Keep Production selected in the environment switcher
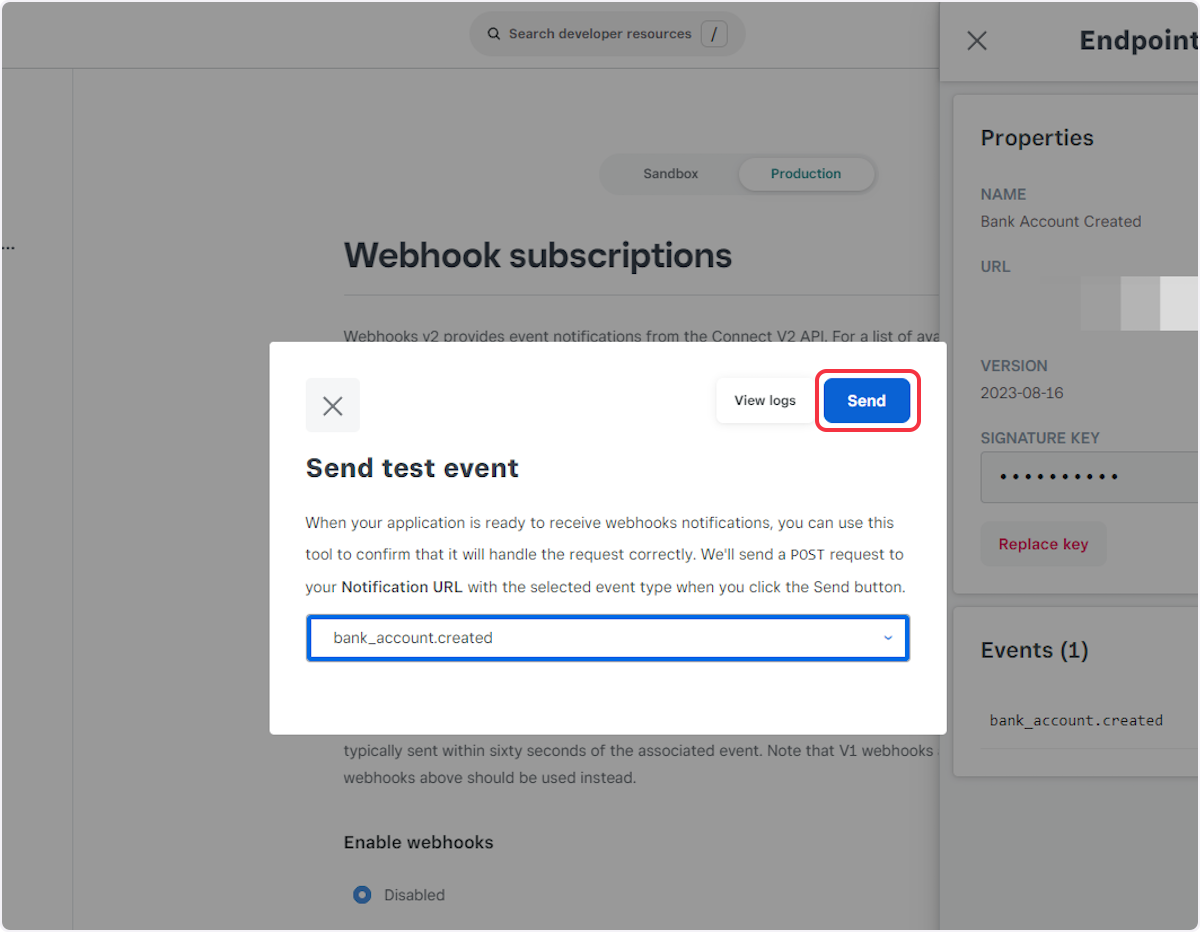1200x932 pixels. (x=806, y=173)
